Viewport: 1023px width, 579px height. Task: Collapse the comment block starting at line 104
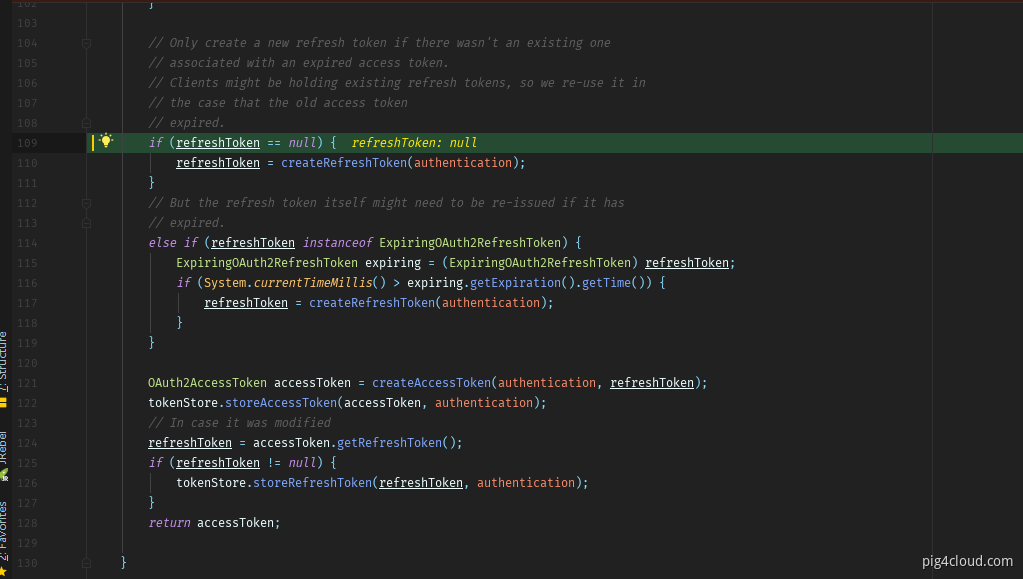pyautogui.click(x=86, y=43)
